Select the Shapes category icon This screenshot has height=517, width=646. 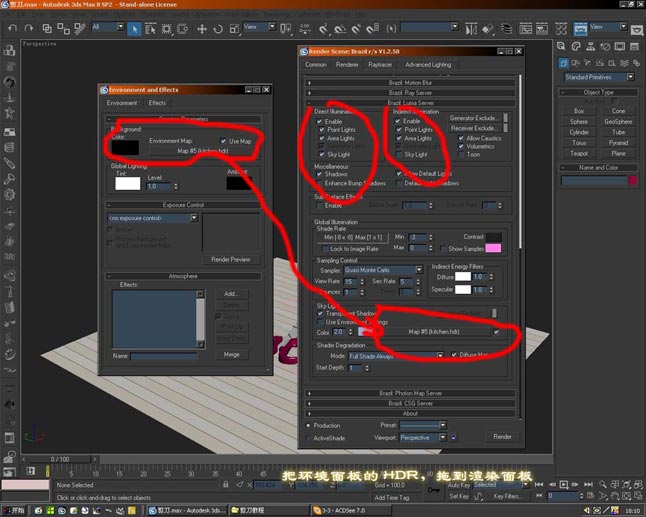[x=576, y=63]
